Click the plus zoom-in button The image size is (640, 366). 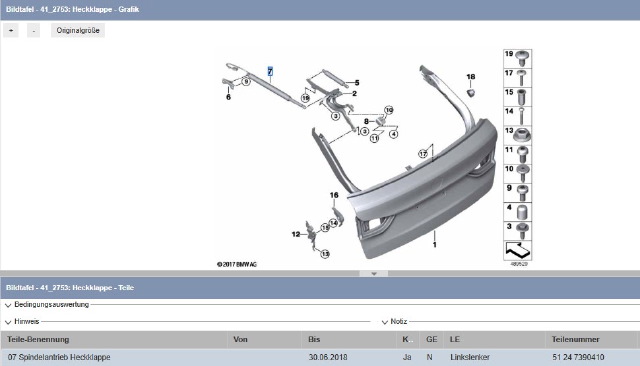pos(11,31)
